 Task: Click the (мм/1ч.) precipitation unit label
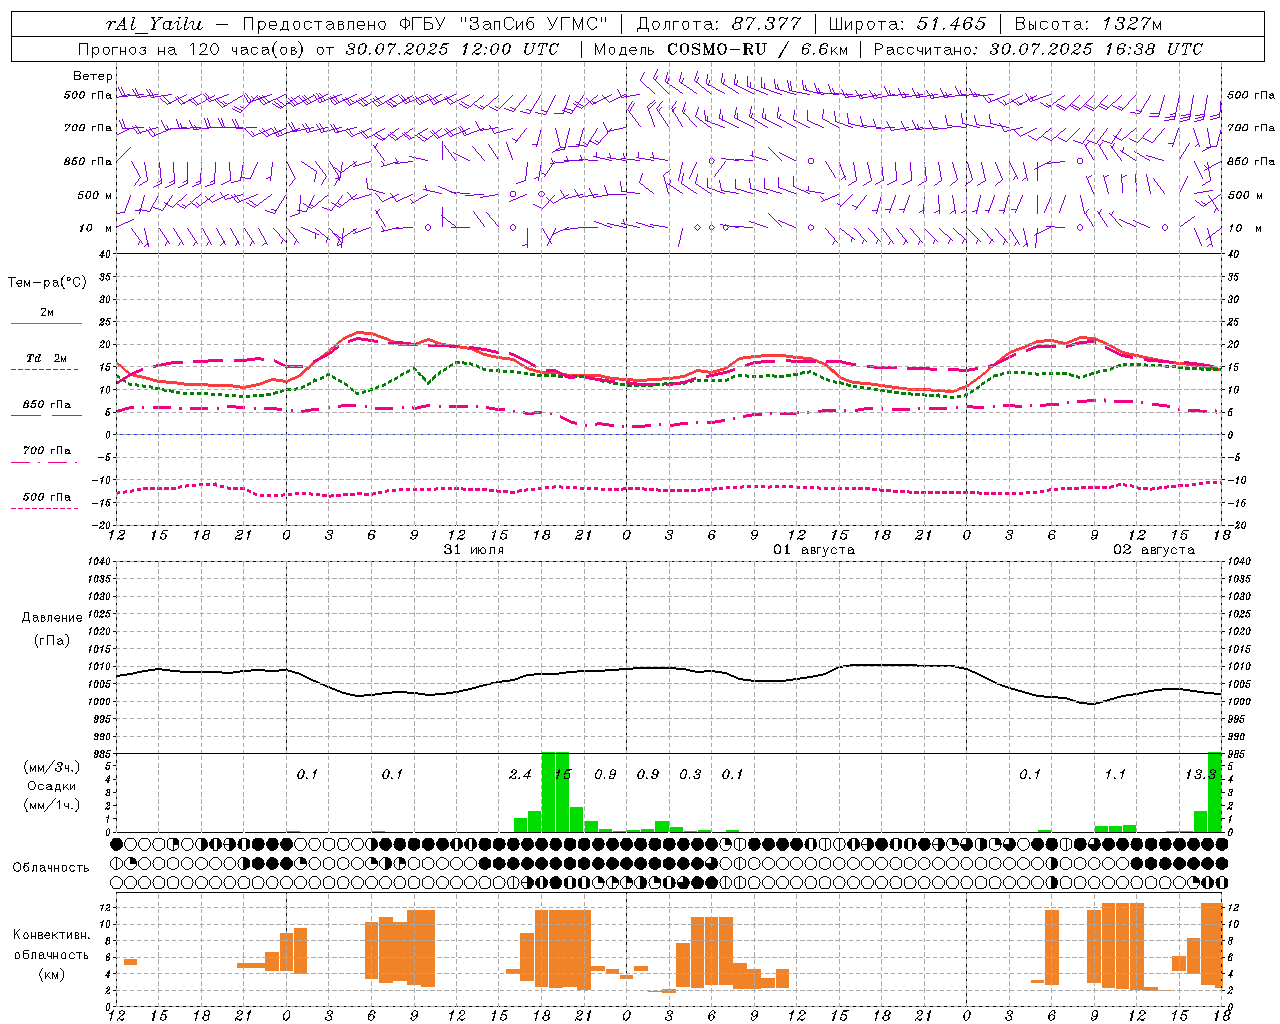click(x=50, y=805)
